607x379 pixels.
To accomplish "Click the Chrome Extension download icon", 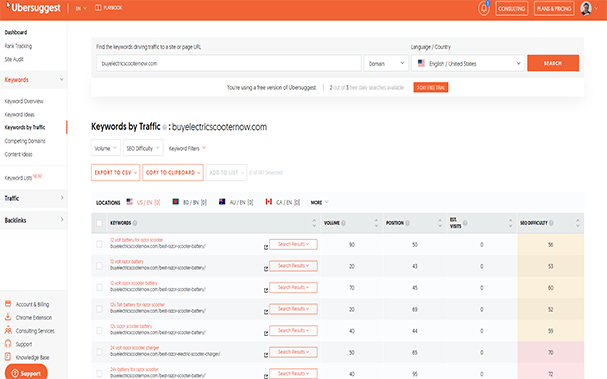I will click(8, 317).
